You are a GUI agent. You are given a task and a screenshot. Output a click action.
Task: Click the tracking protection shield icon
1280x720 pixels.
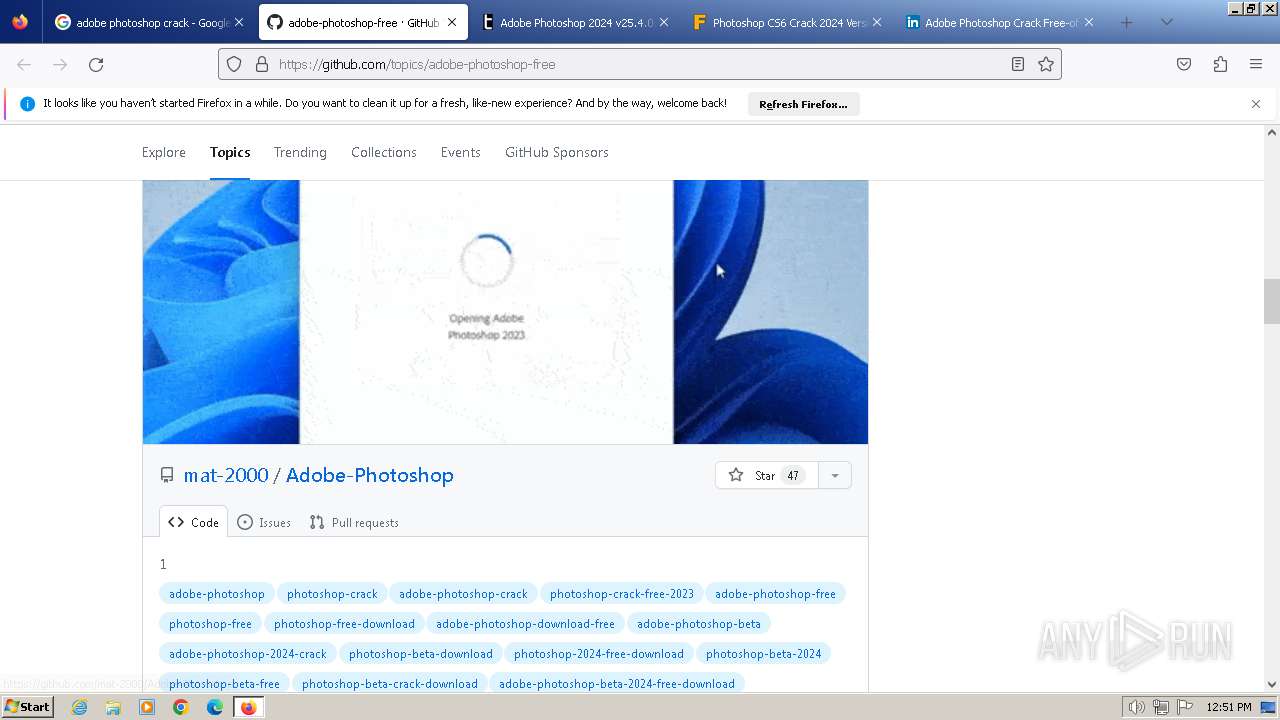234,64
